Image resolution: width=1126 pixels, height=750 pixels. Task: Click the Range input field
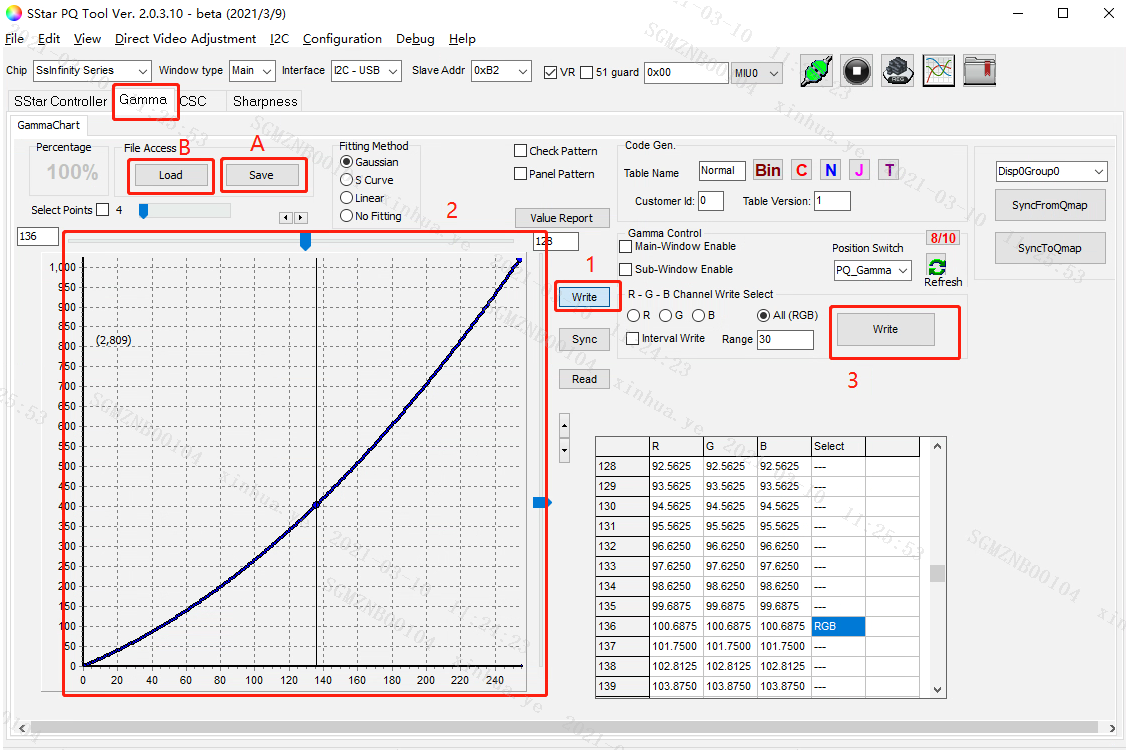785,340
